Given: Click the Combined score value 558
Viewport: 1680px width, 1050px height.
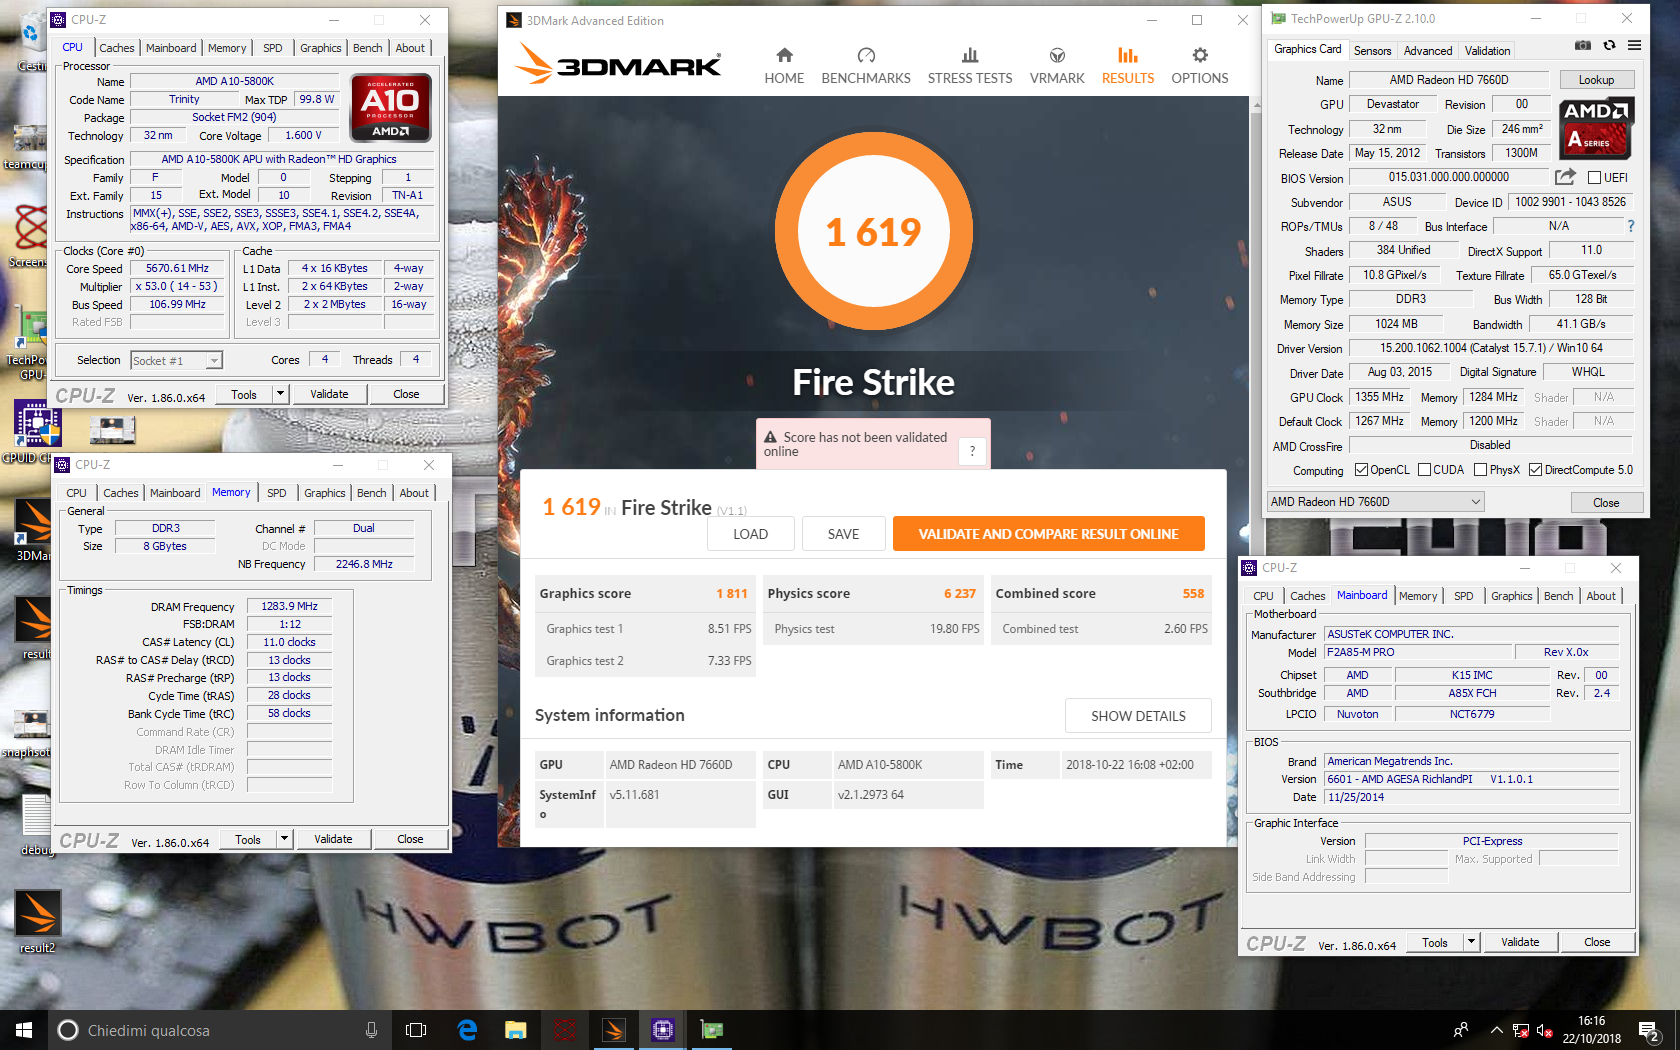Looking at the screenshot, I should point(1193,593).
